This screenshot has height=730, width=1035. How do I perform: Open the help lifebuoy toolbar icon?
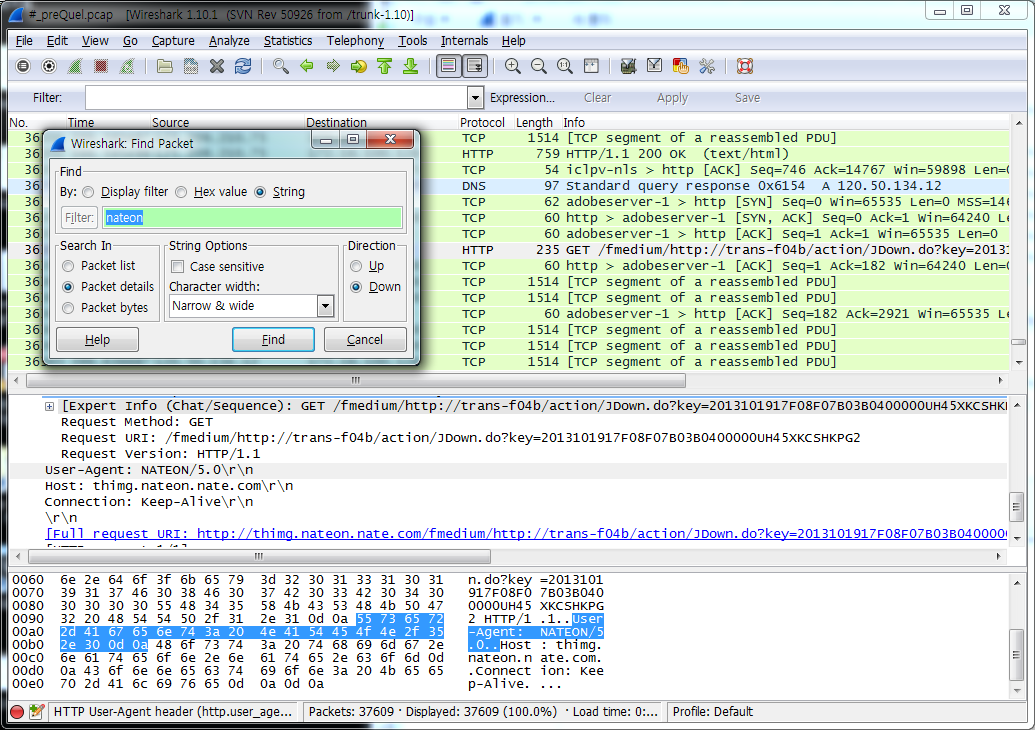tap(744, 66)
